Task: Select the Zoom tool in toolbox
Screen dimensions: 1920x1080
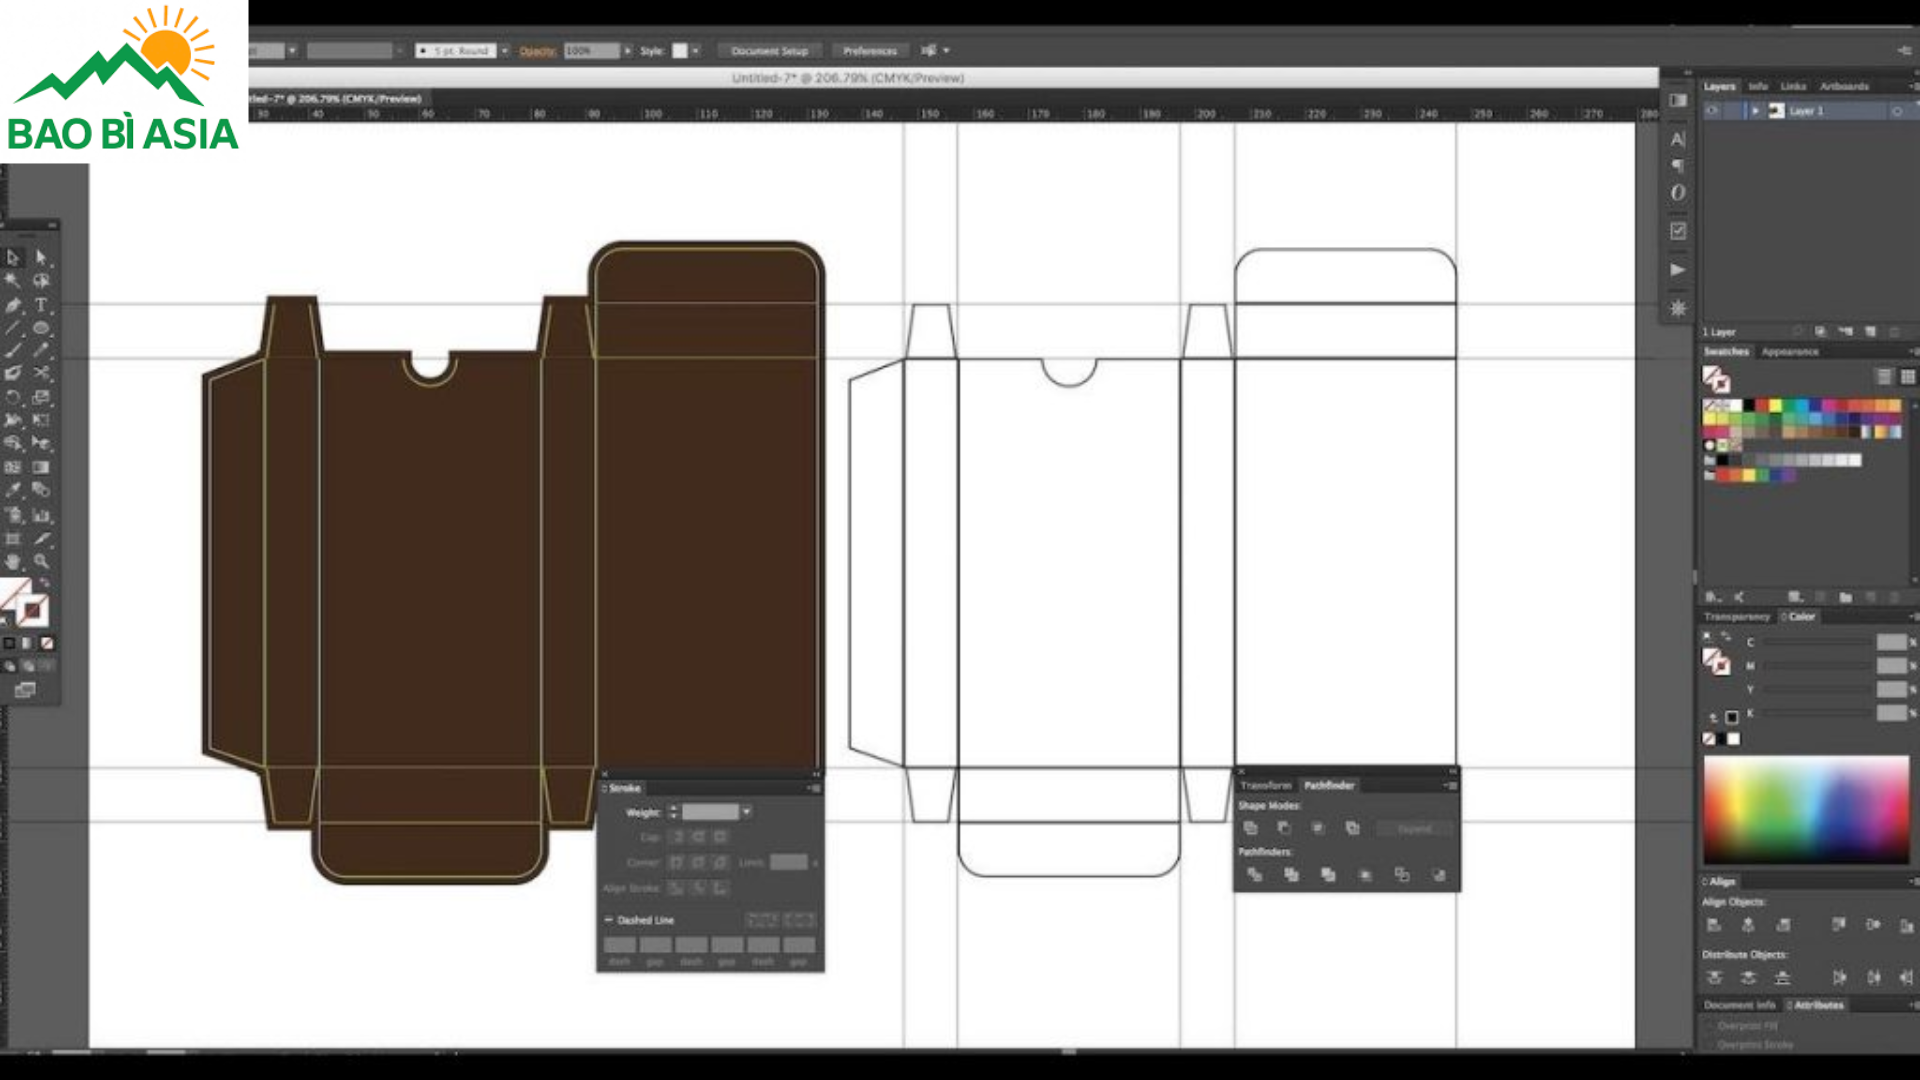Action: click(x=41, y=561)
